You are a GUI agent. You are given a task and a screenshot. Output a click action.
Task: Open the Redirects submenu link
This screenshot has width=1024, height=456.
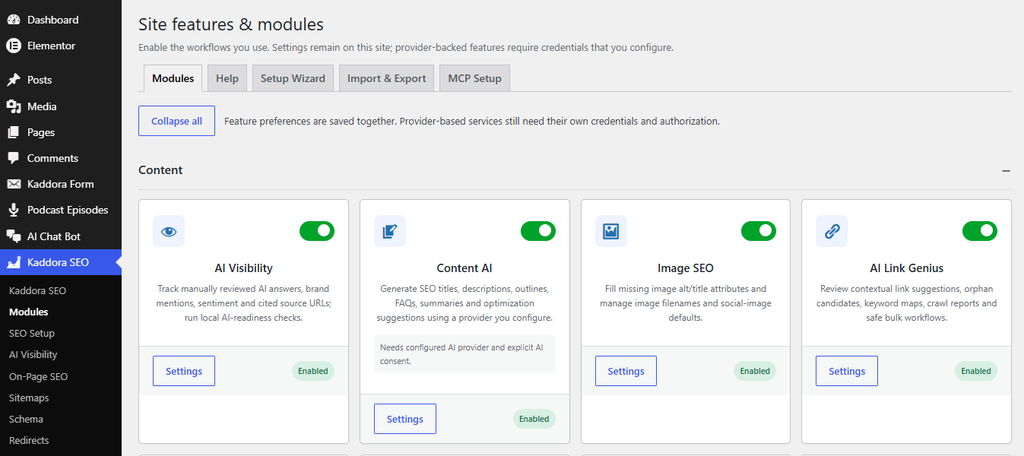(29, 440)
